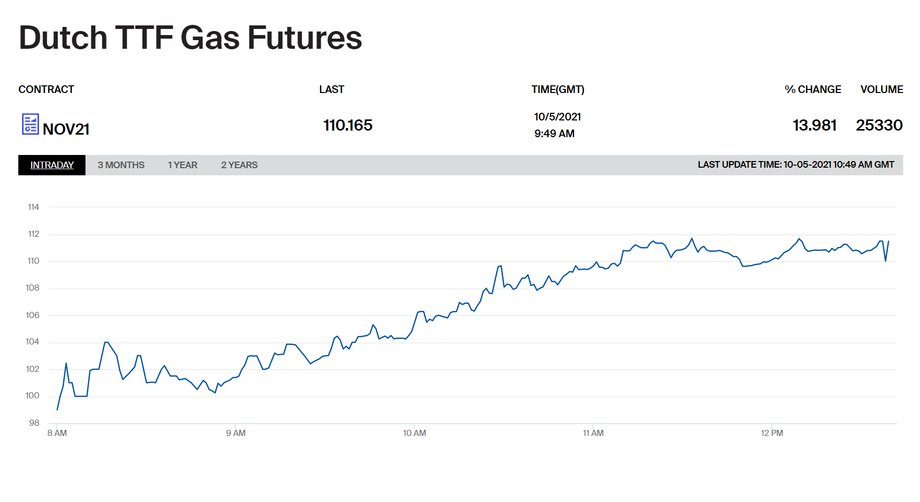
Task: Select the INTRADAY tab
Action: (x=52, y=165)
